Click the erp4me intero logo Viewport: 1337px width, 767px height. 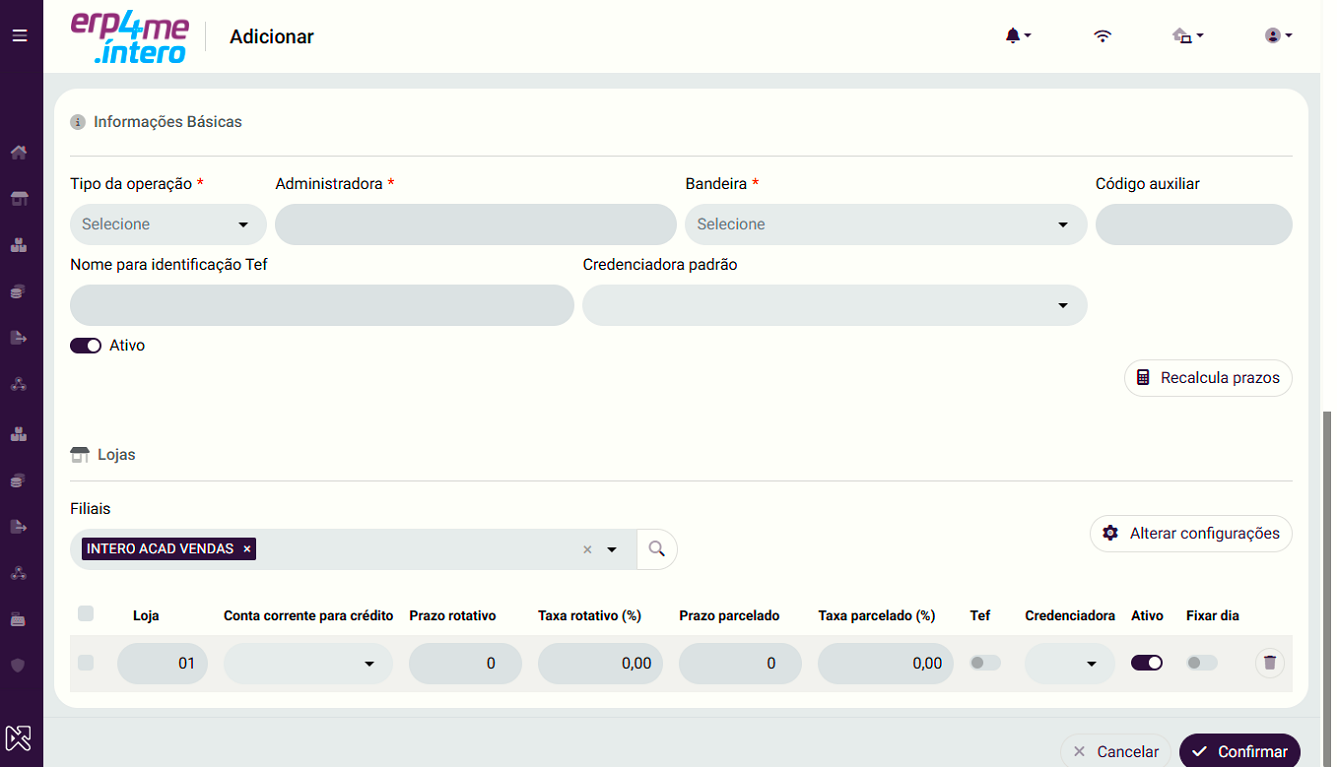tap(129, 37)
